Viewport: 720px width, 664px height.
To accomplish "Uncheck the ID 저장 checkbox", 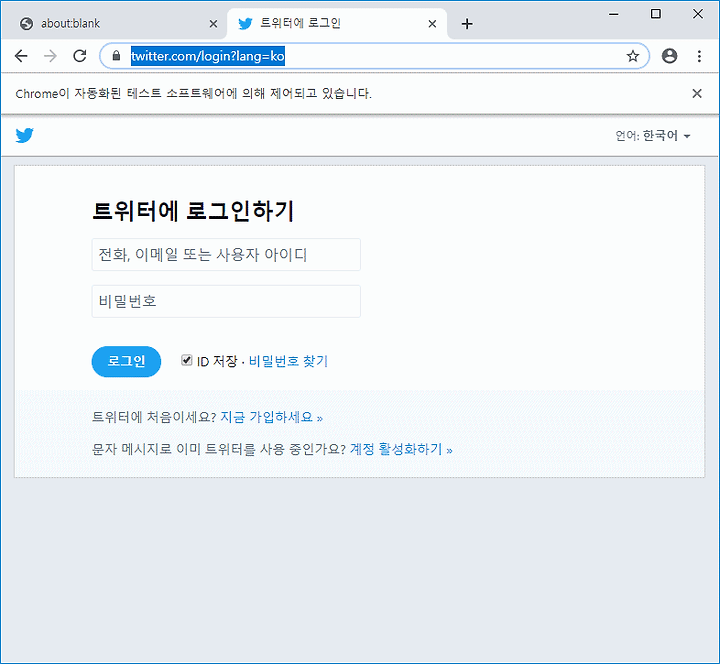I will pos(186,360).
